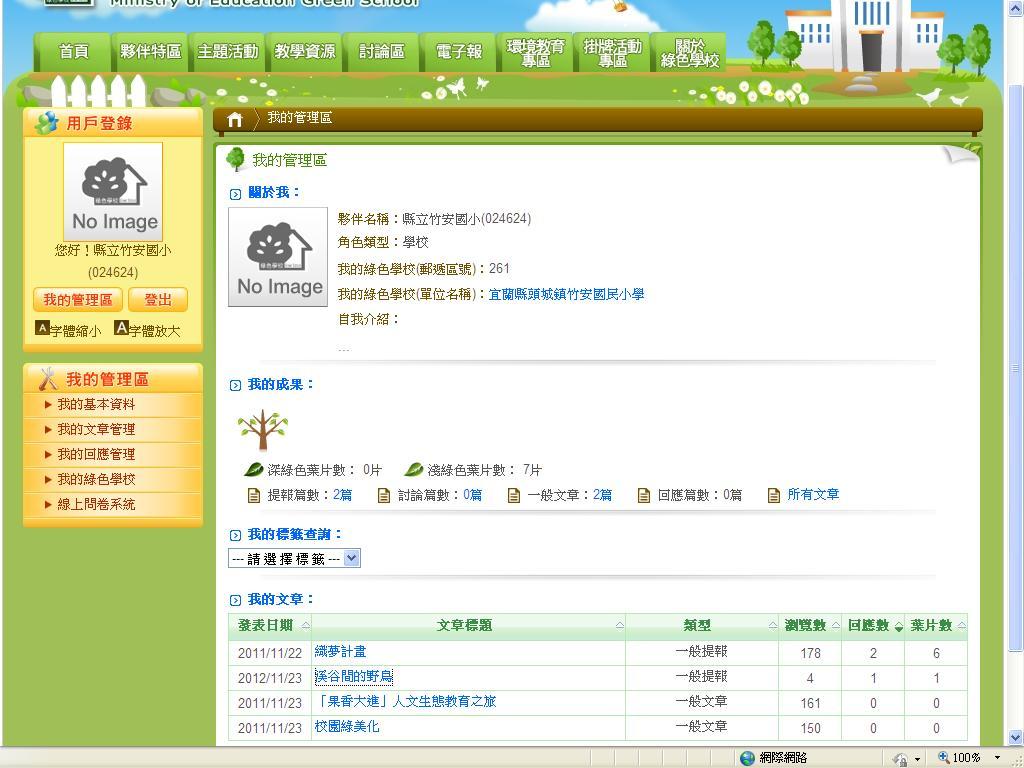Open the 教學資源 navigation tab
The height and width of the screenshot is (768, 1024).
pos(305,52)
